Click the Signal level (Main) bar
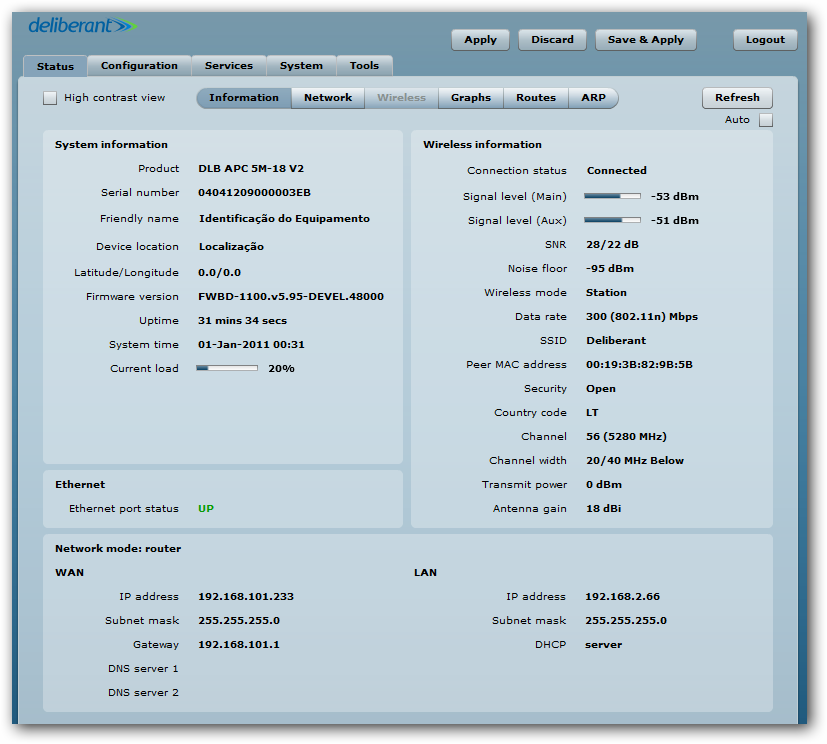827x744 pixels. tap(614, 196)
